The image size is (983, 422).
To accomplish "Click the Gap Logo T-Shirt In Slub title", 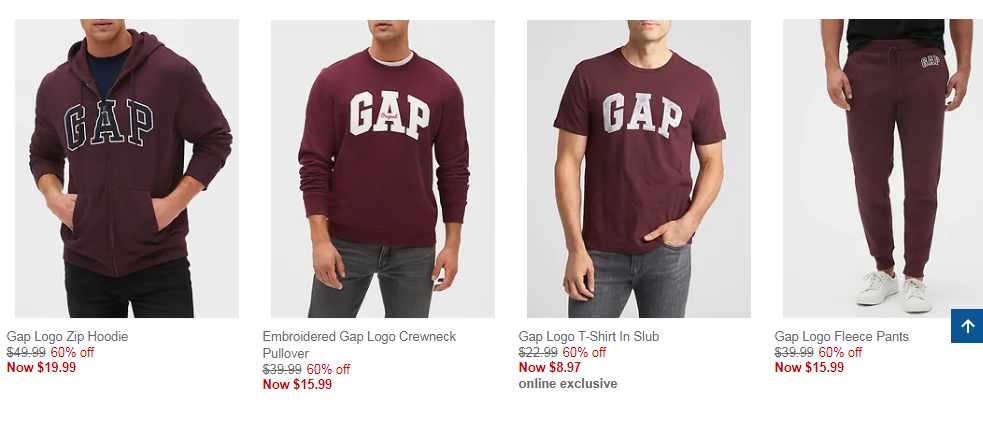I will pyautogui.click(x=589, y=337).
